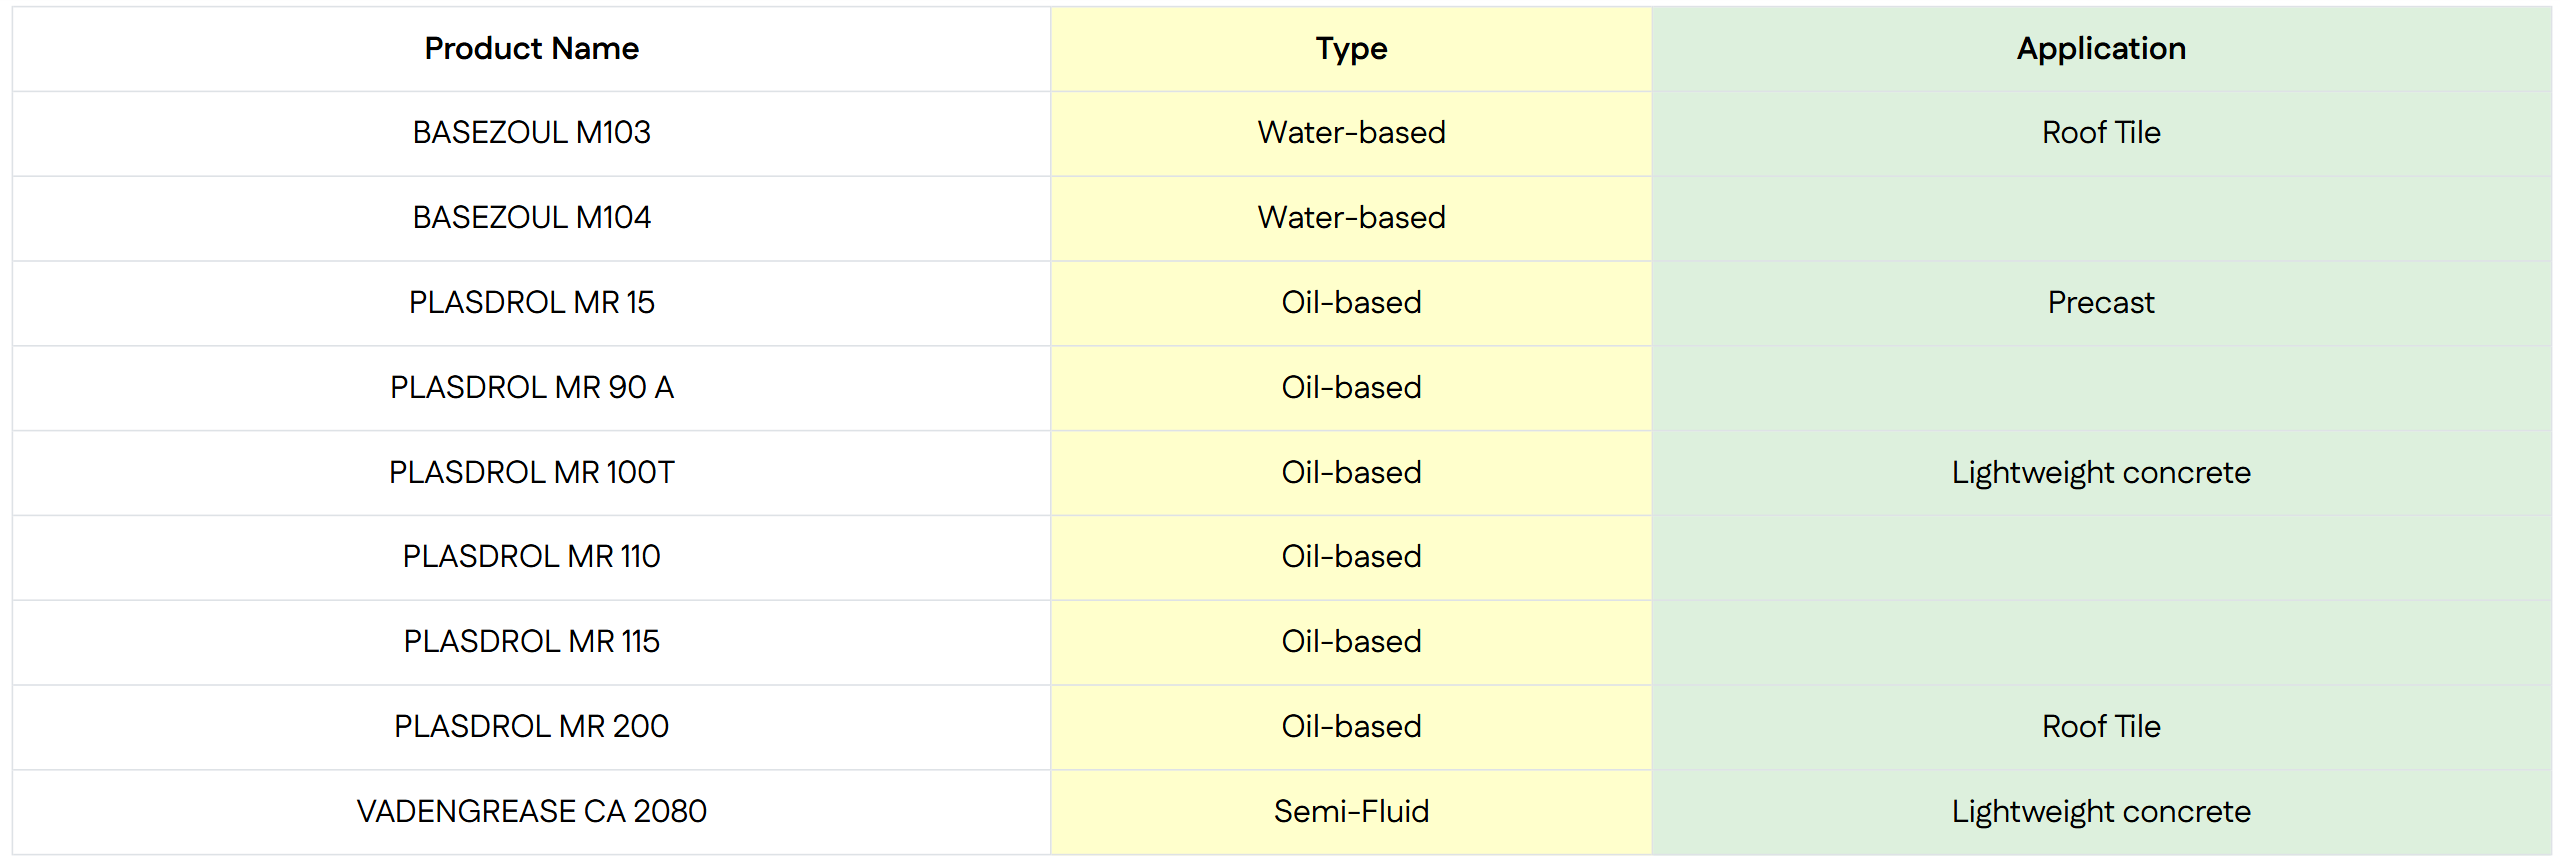
Task: Click the Product Name column header
Action: [531, 48]
